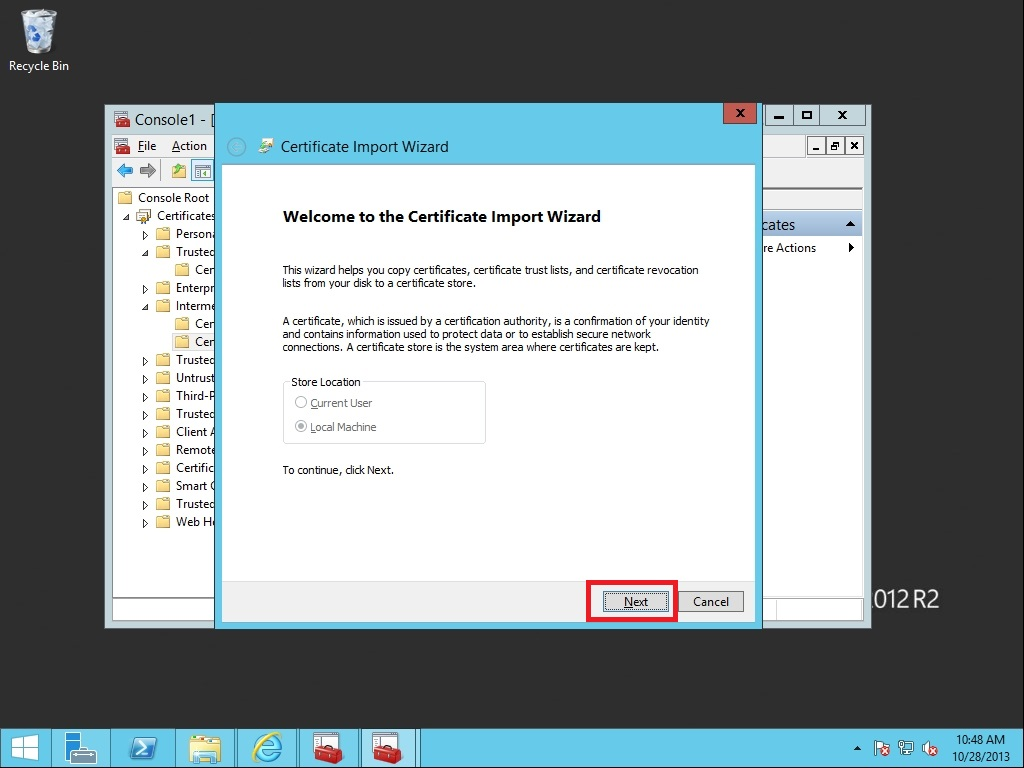Expand the Untrusted certificates folder node
This screenshot has height=768, width=1024.
145,378
